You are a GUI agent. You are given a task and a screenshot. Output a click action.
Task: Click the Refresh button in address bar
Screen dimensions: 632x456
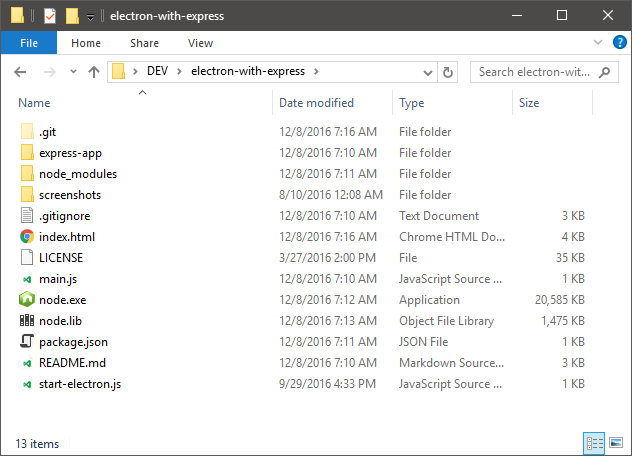point(447,72)
